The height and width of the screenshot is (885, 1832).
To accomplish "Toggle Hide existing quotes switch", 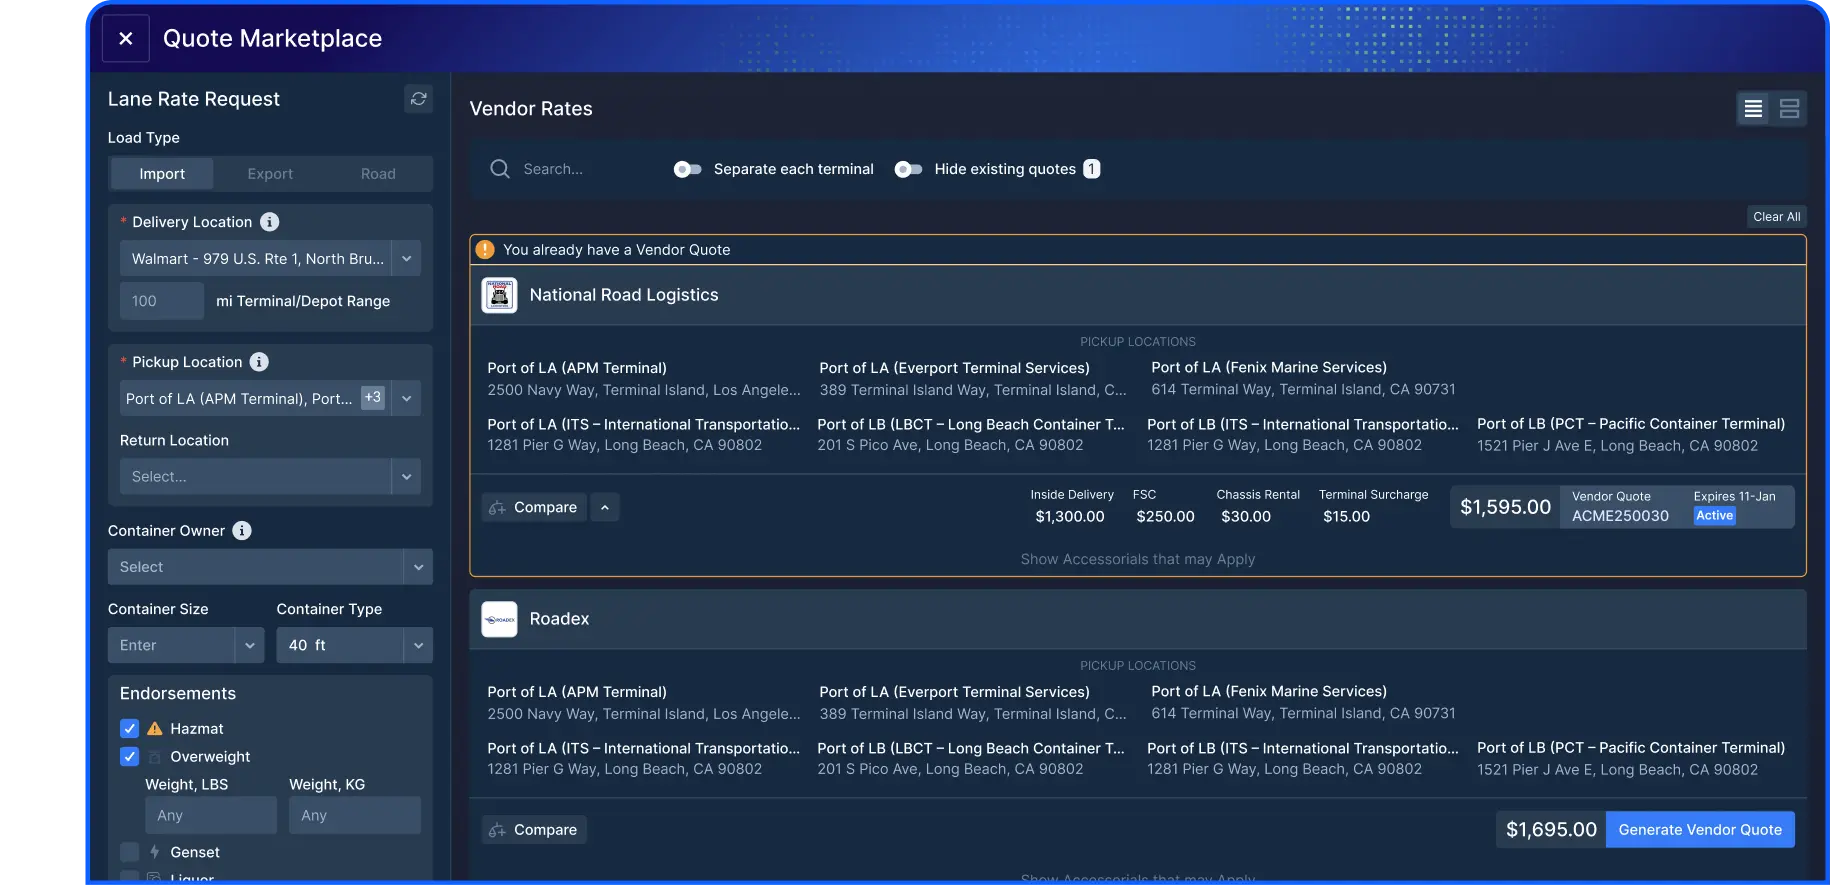I will (908, 169).
